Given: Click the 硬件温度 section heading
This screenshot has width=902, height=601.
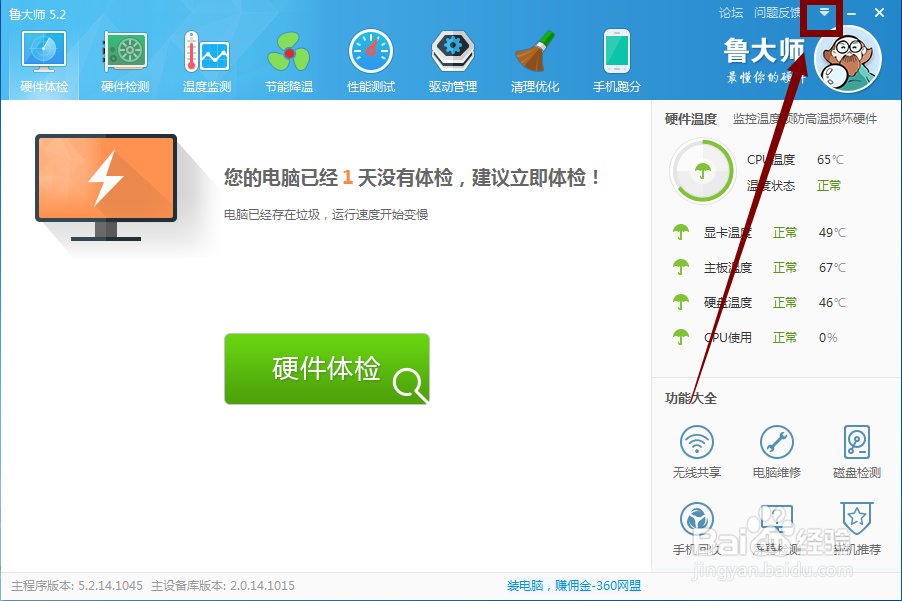Looking at the screenshot, I should pos(690,119).
